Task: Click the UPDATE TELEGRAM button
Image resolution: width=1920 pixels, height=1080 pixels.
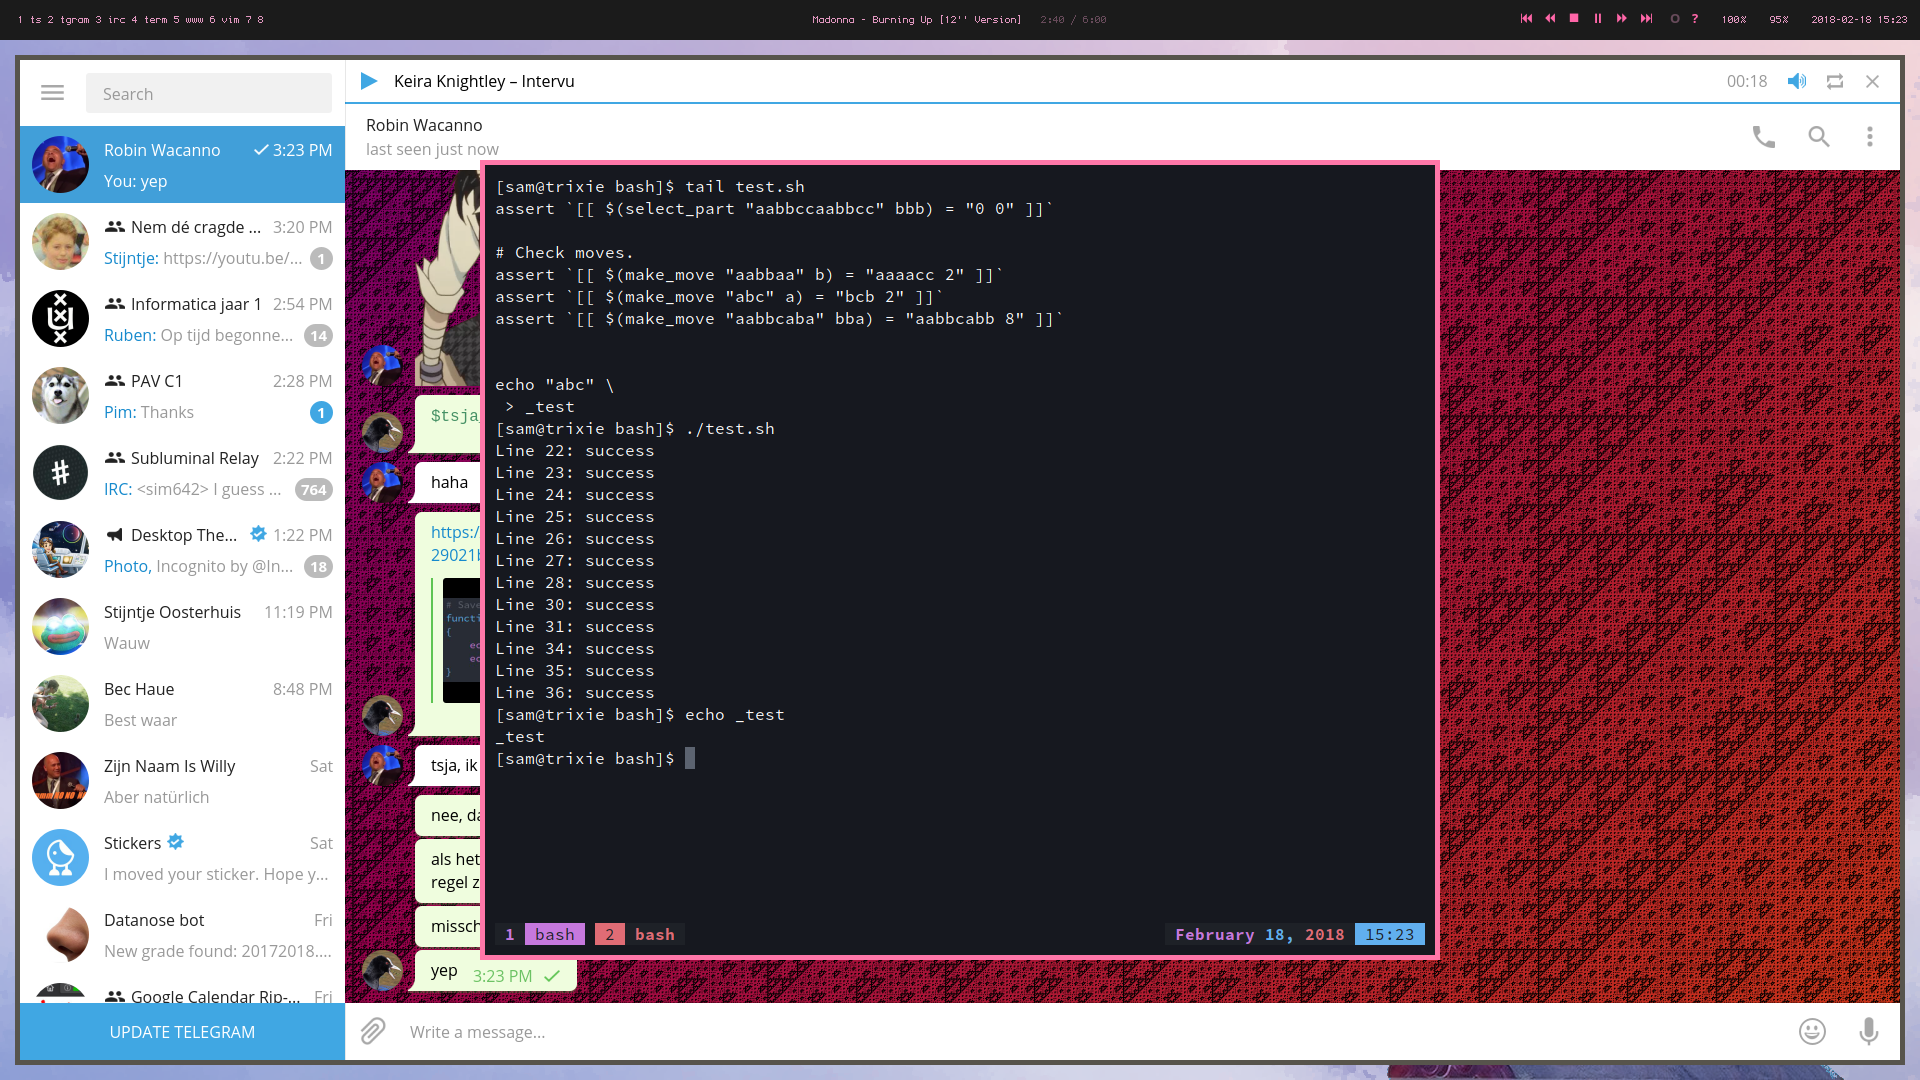Action: [182, 1032]
